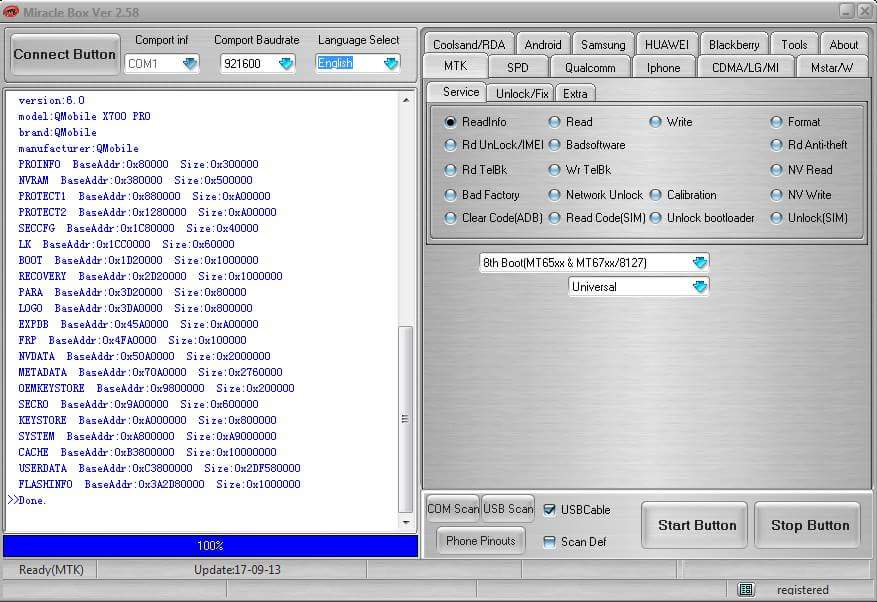This screenshot has height=602, width=877.
Task: Click the Update:17-09-13 status text
Action: pyautogui.click(x=237, y=570)
